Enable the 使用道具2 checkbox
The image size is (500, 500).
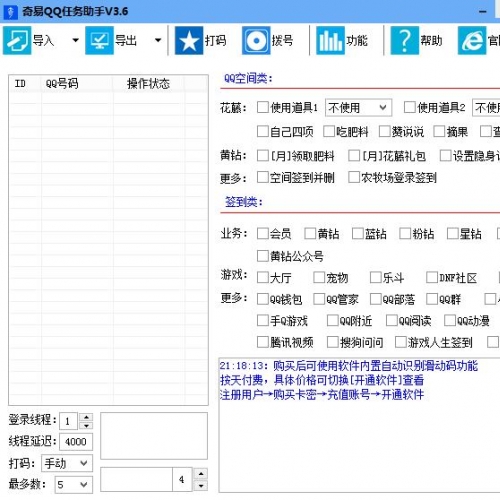click(409, 107)
